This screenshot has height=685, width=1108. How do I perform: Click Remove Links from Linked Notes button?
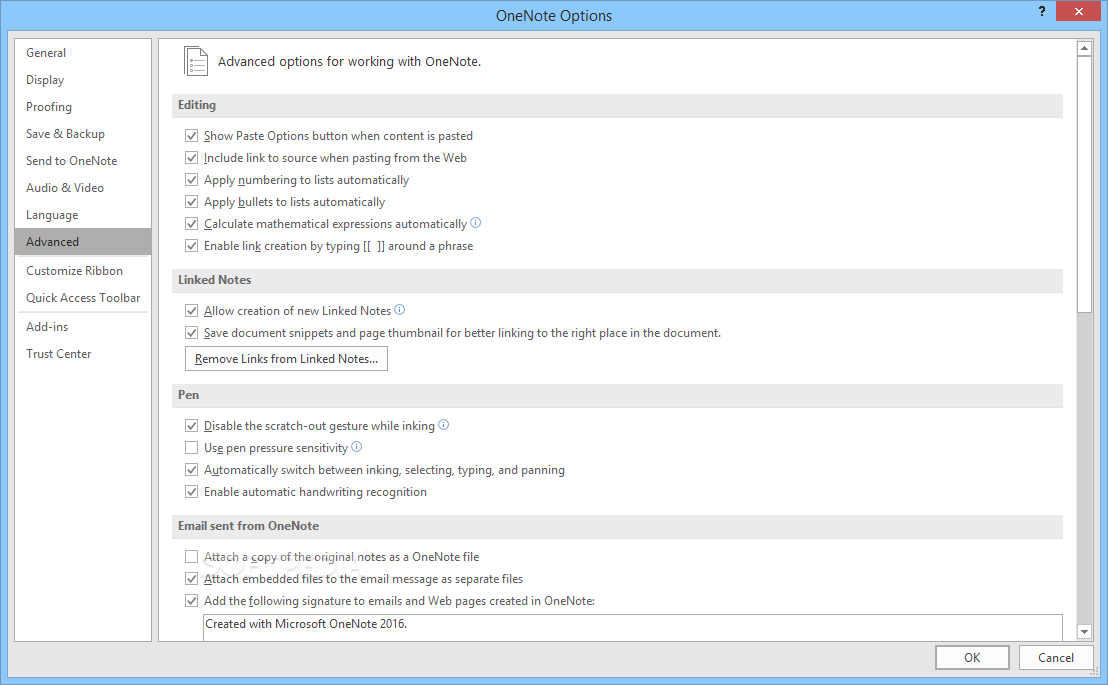(x=286, y=358)
